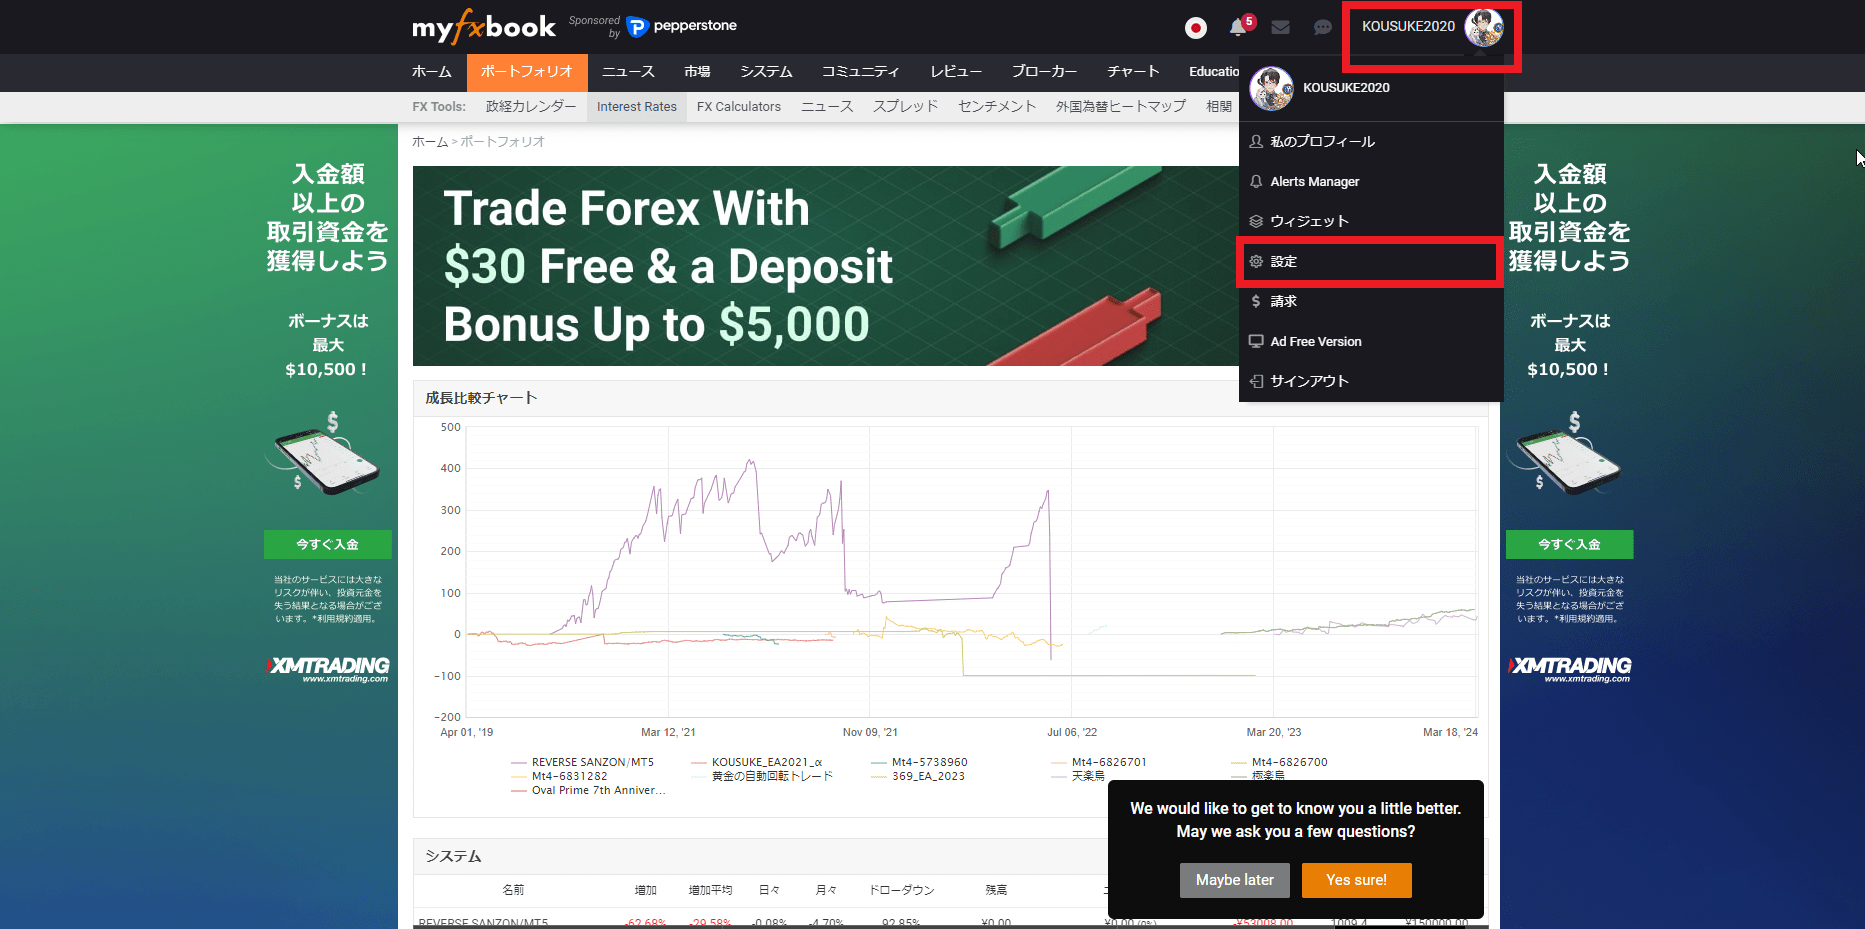
Task: Open 政経カレンダー FX tool
Action: pos(531,107)
